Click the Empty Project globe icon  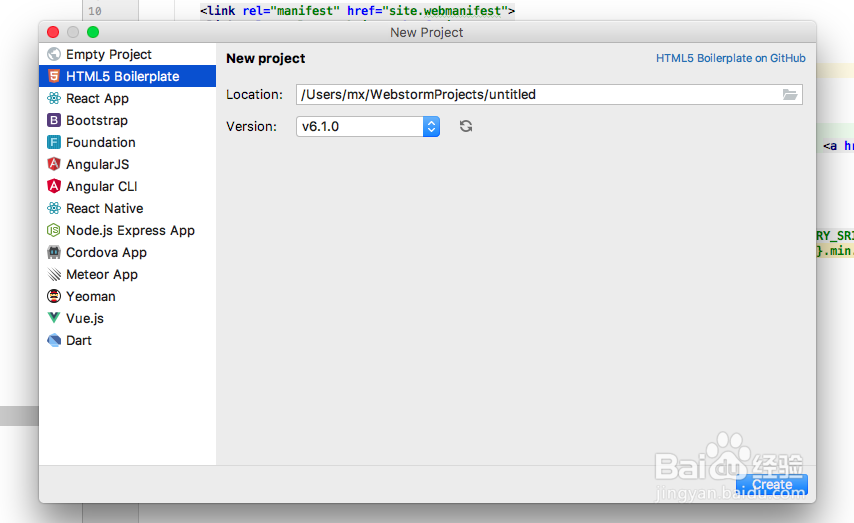[54, 54]
